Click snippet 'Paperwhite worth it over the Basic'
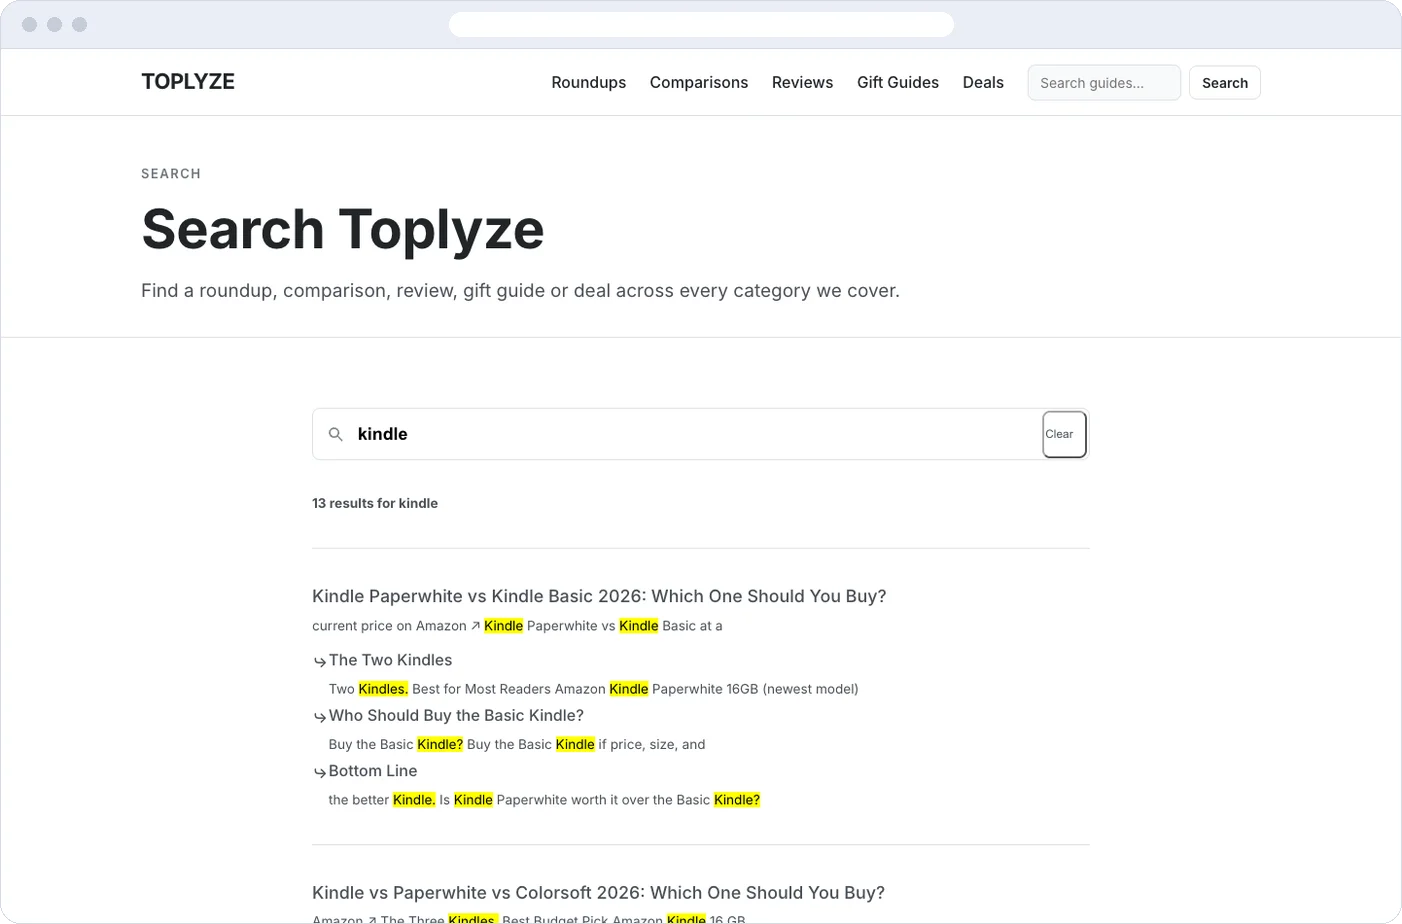Screen dimensions: 1402x924 click(603, 800)
